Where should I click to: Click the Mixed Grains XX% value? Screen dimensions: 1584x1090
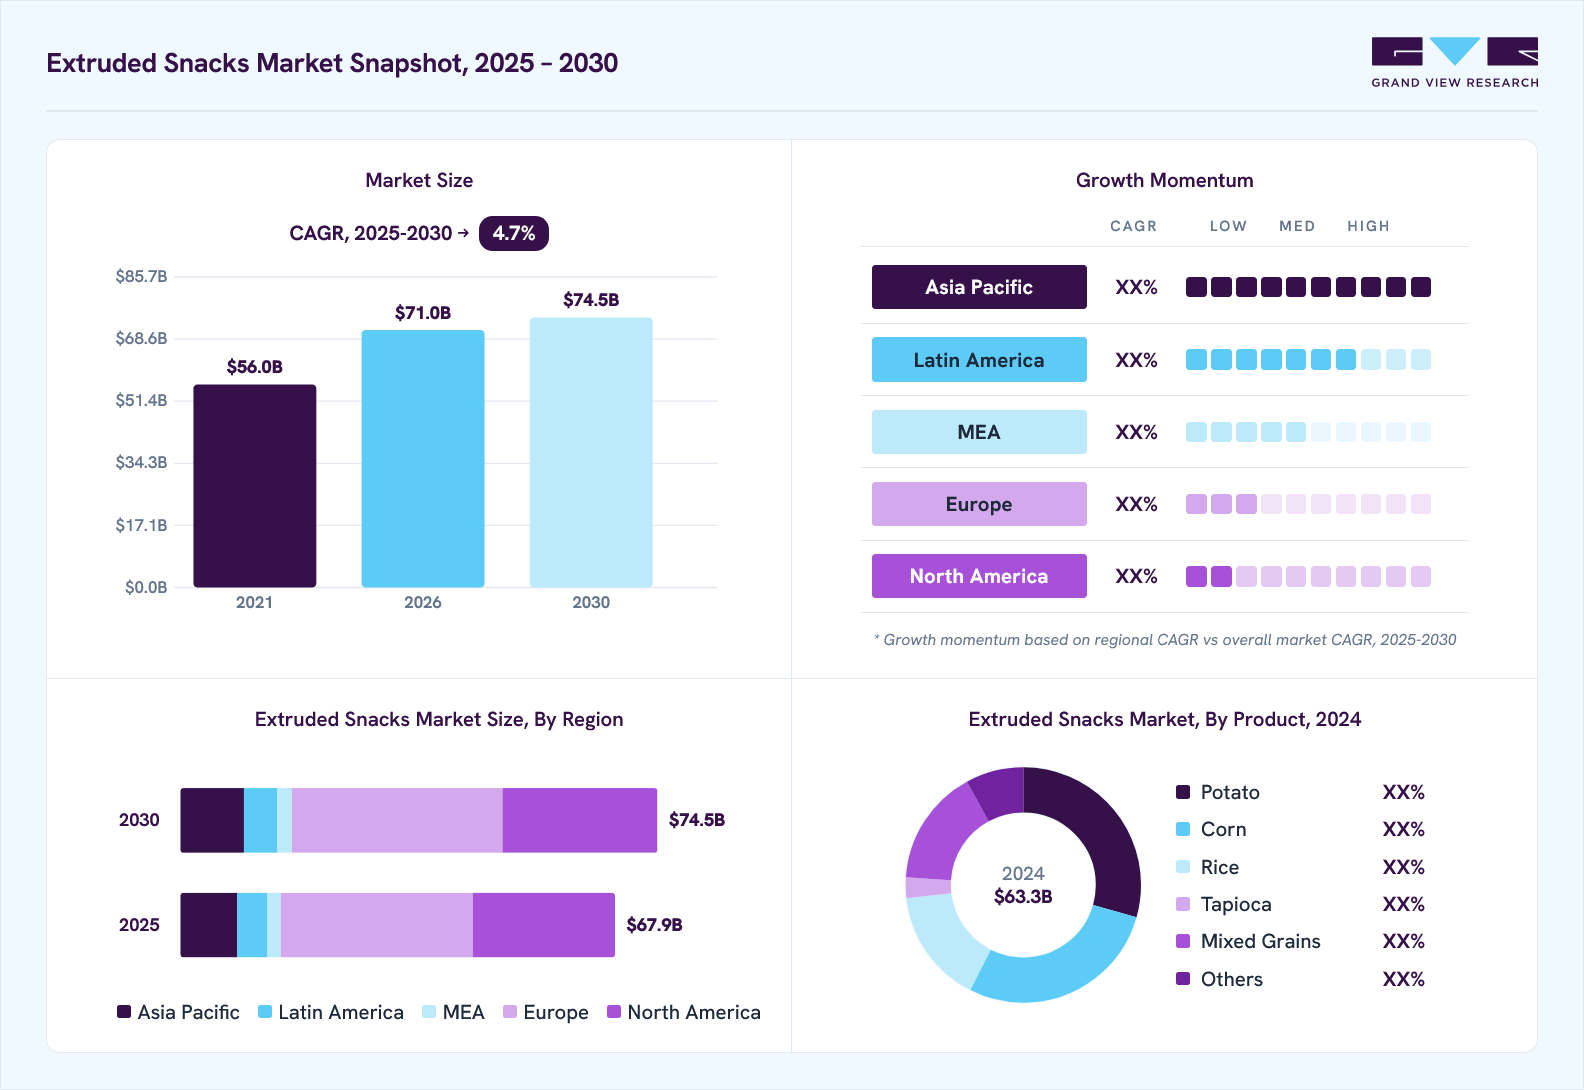(1403, 941)
